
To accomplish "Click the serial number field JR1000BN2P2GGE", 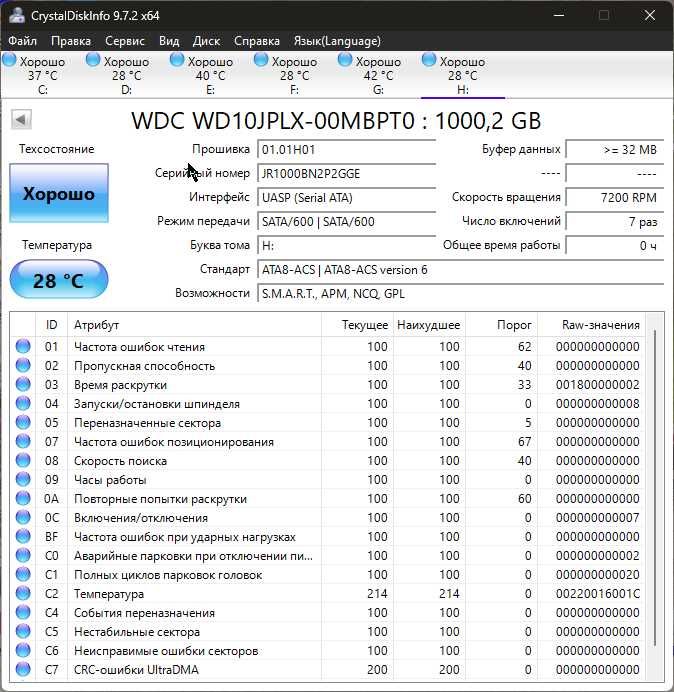I will 346,173.
